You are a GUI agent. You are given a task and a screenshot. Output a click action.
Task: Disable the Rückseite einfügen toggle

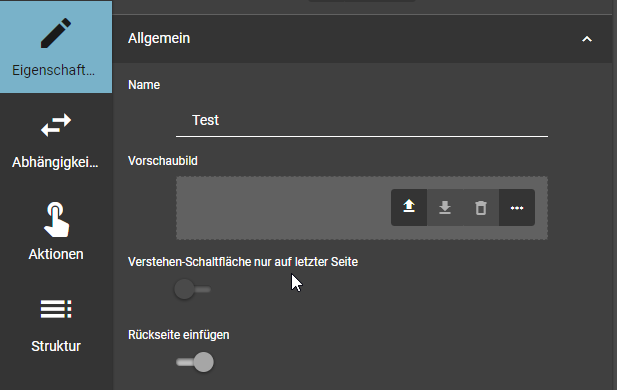[195, 362]
